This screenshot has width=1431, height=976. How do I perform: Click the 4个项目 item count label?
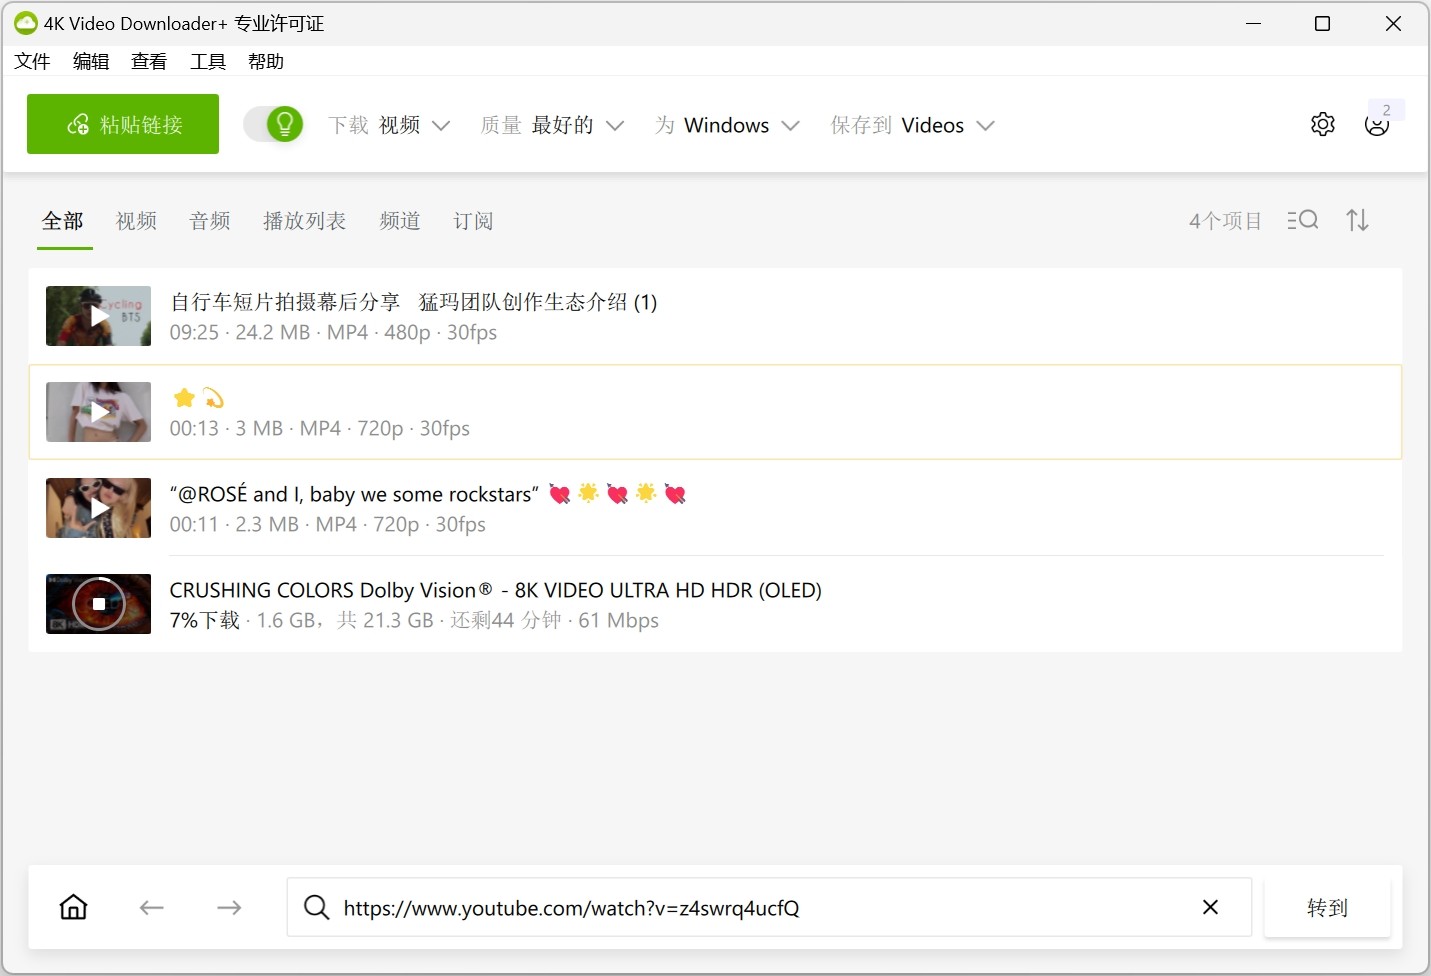[1225, 221]
